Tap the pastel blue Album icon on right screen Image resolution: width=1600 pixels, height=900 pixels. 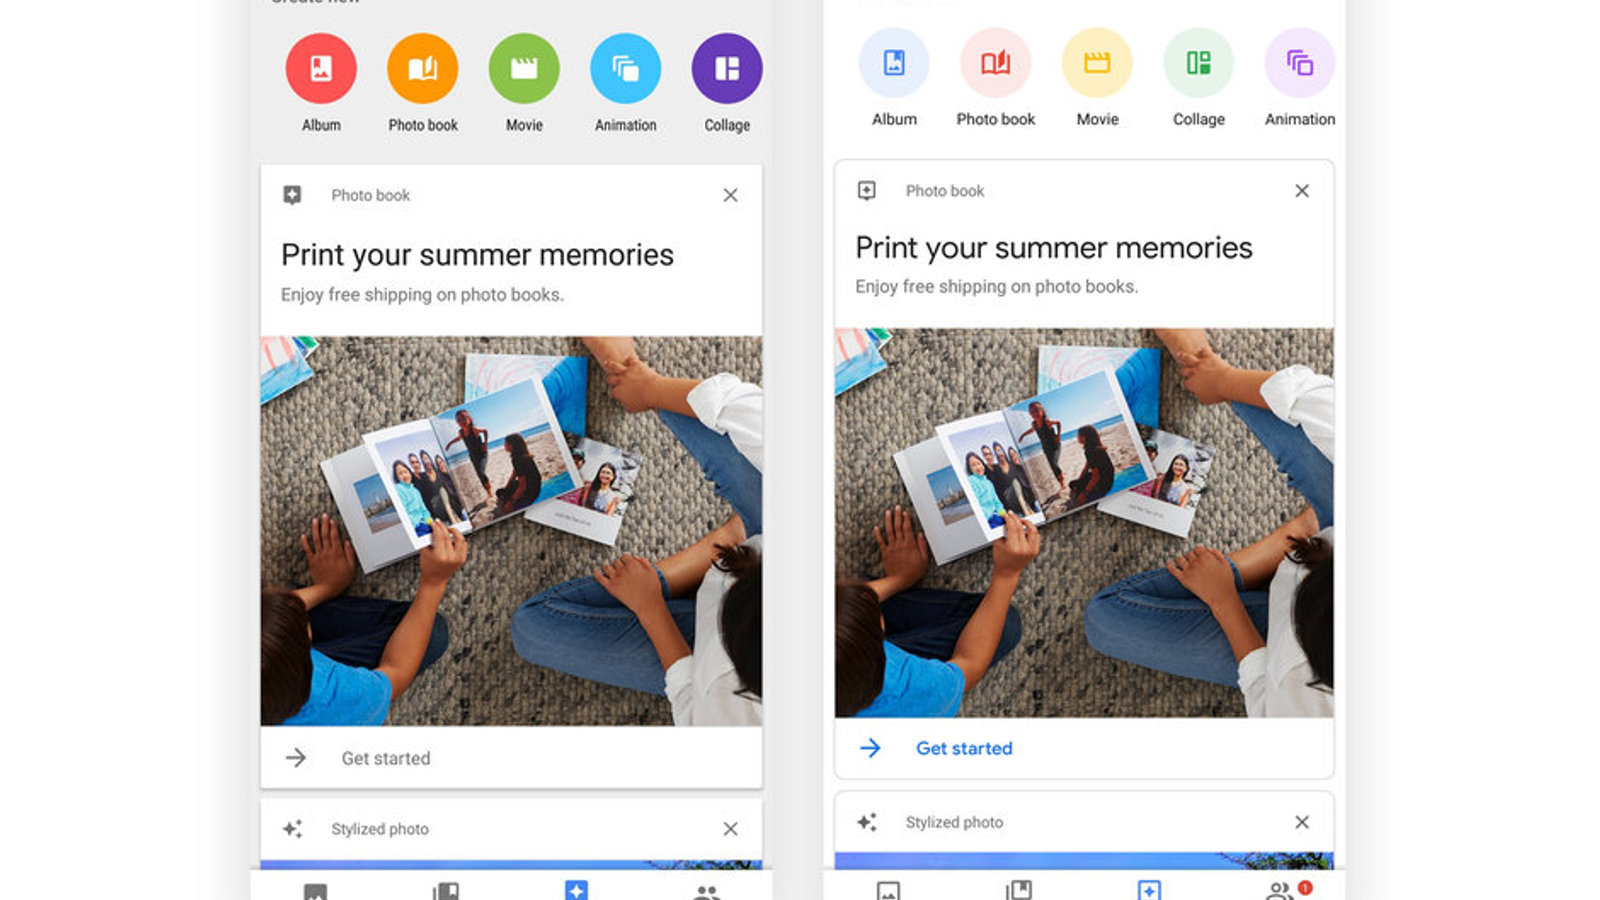894,63
